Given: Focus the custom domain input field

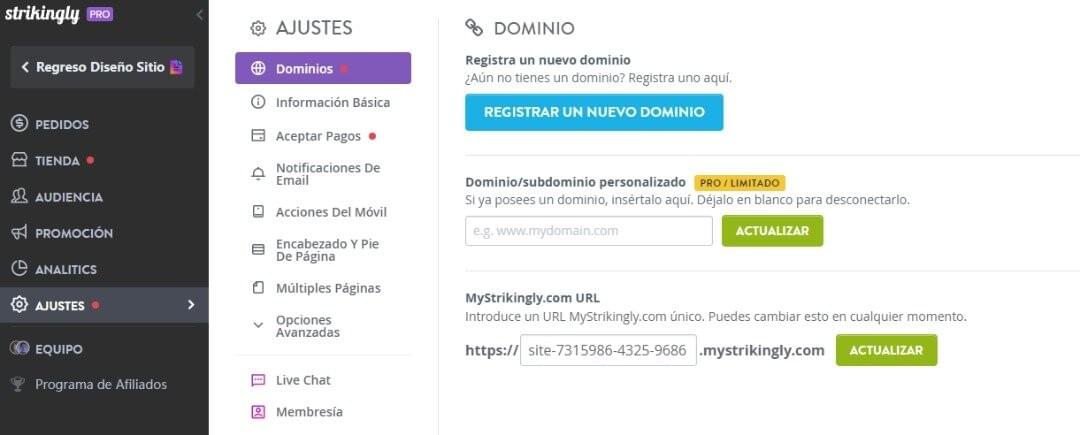Looking at the screenshot, I should pos(589,231).
